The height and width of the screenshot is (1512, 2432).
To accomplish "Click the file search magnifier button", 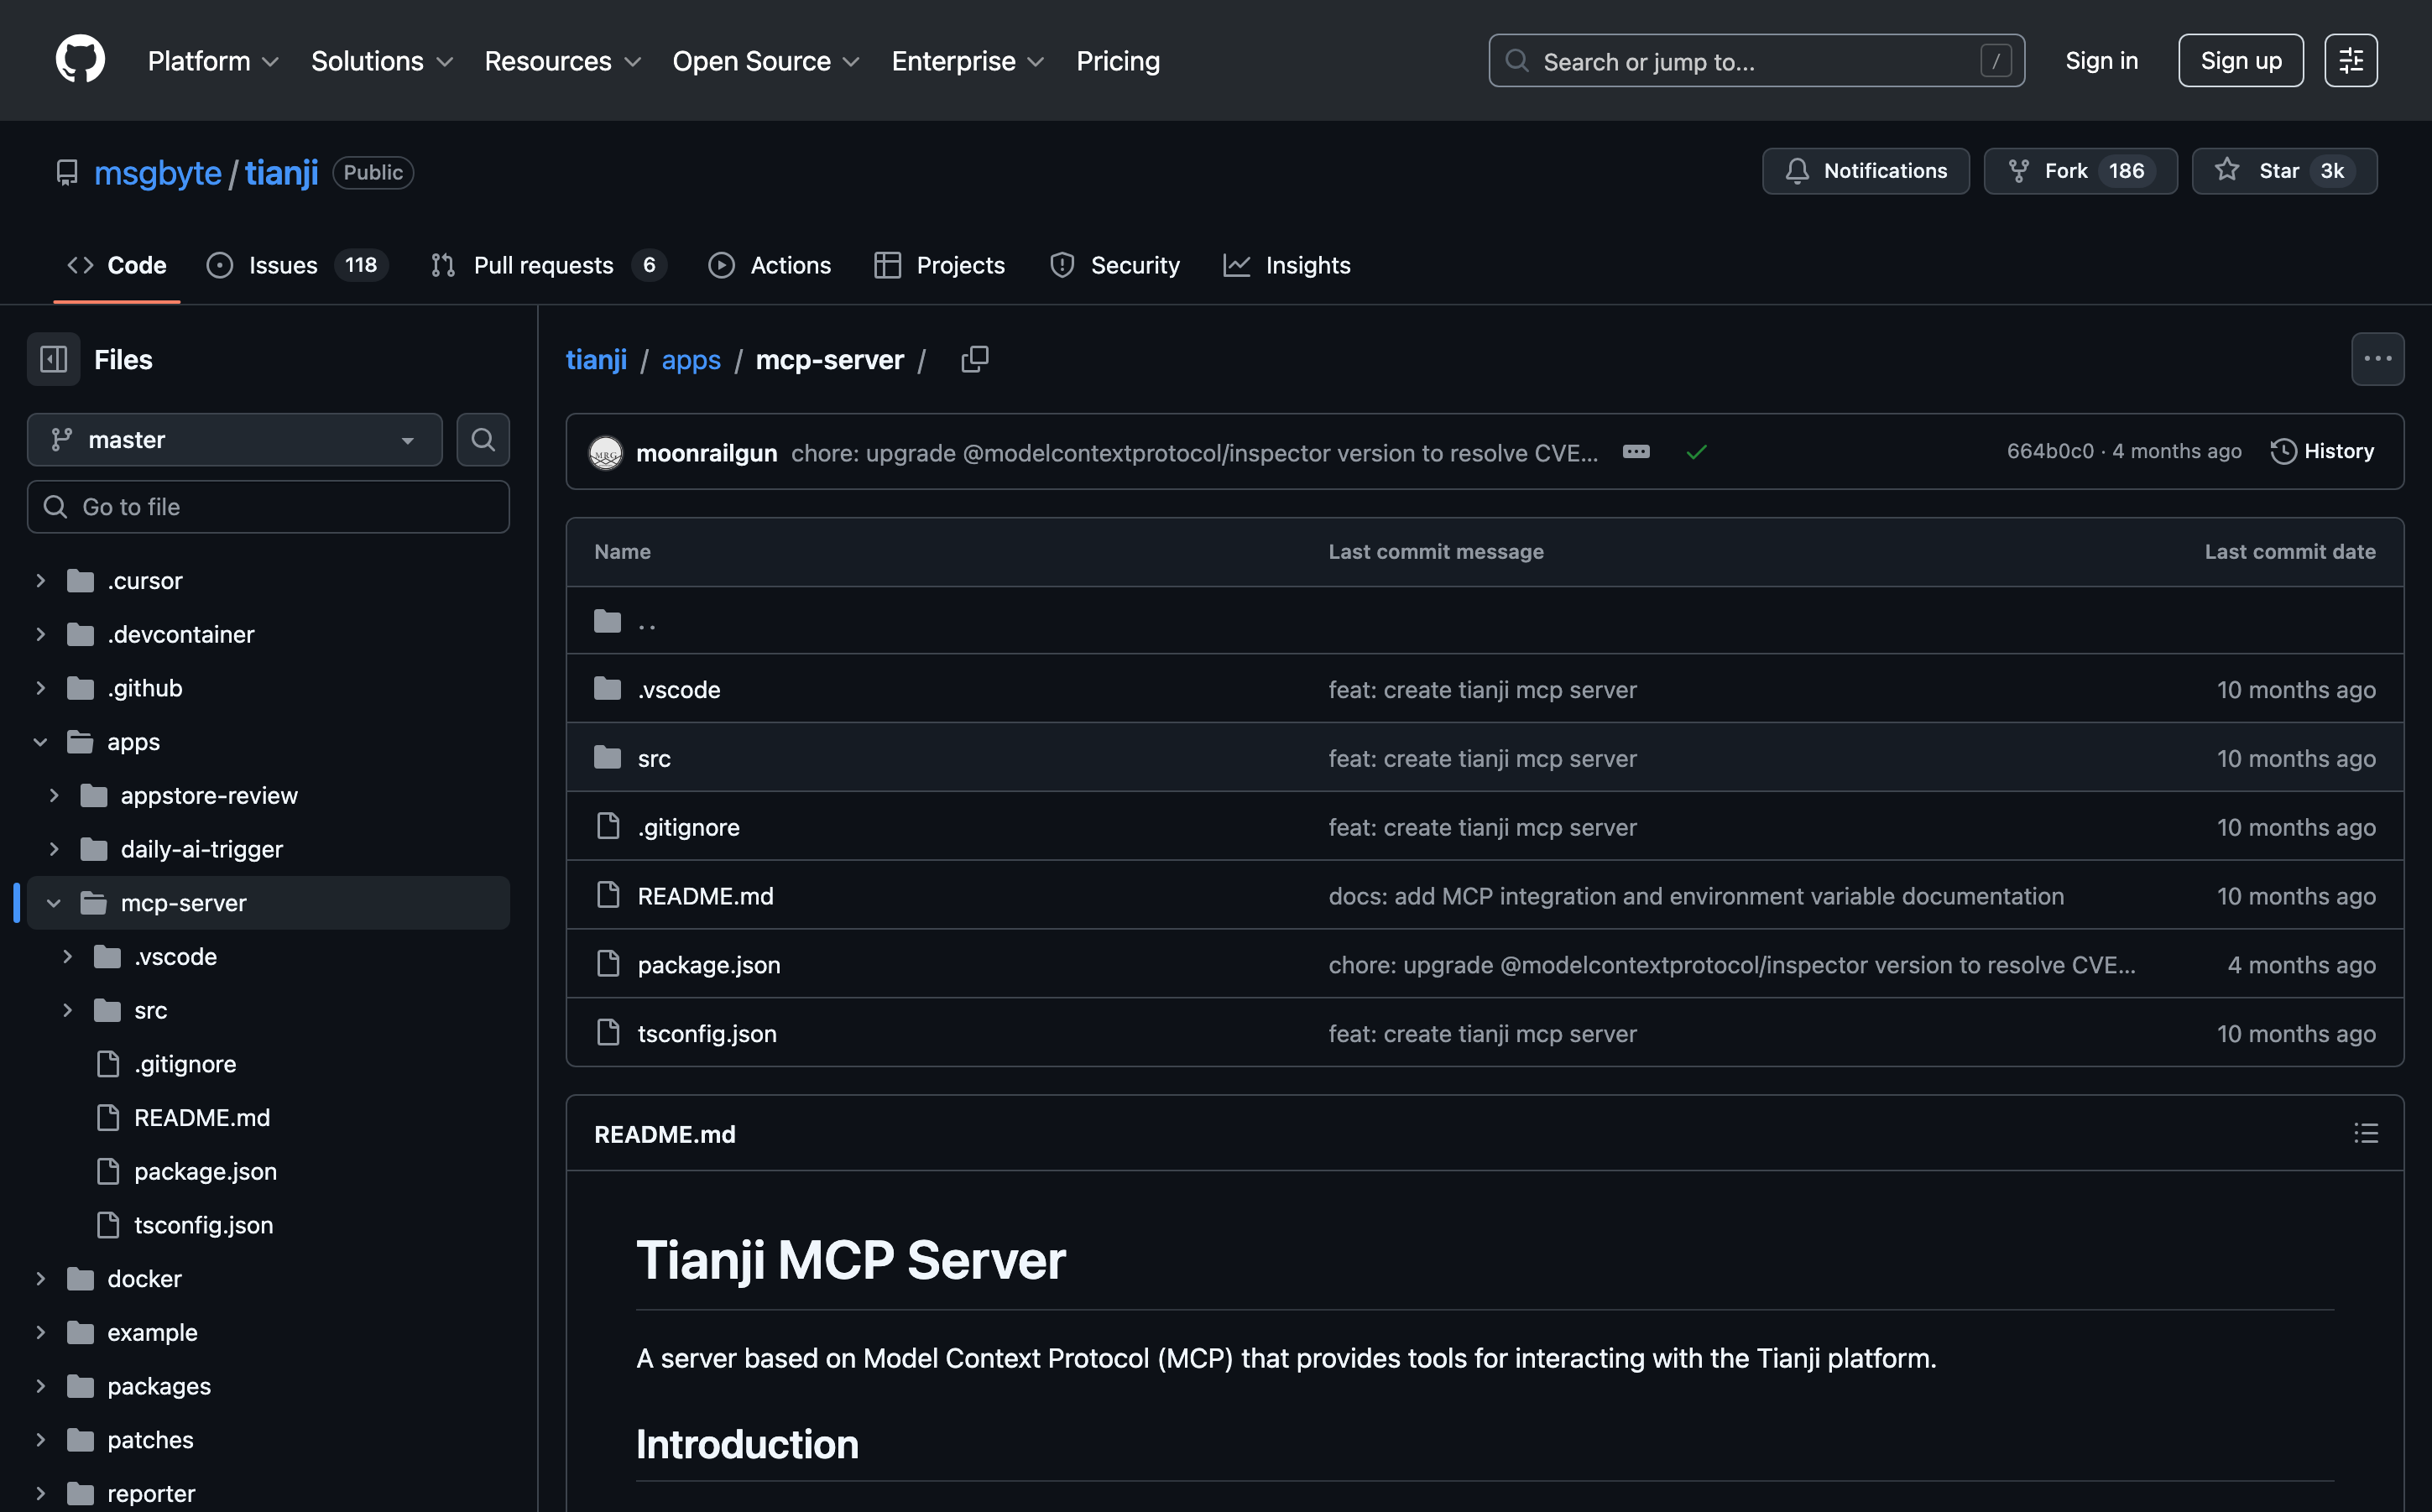I will point(483,440).
